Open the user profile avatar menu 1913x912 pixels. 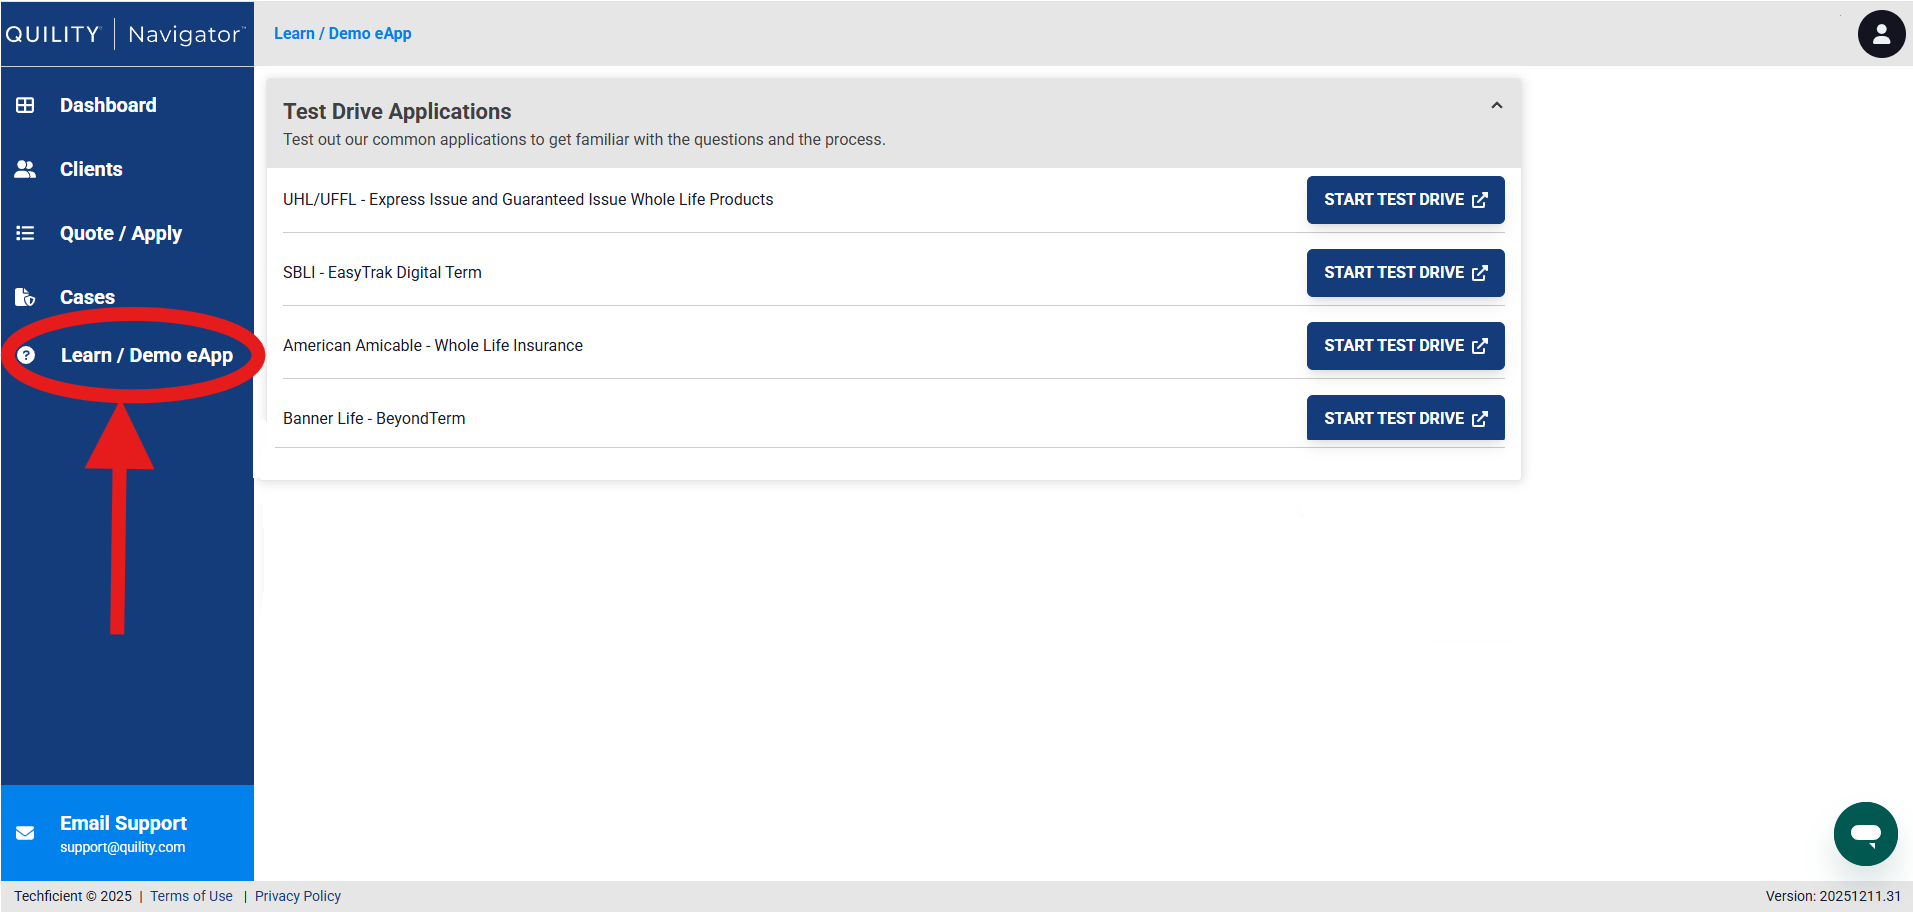[x=1881, y=34]
